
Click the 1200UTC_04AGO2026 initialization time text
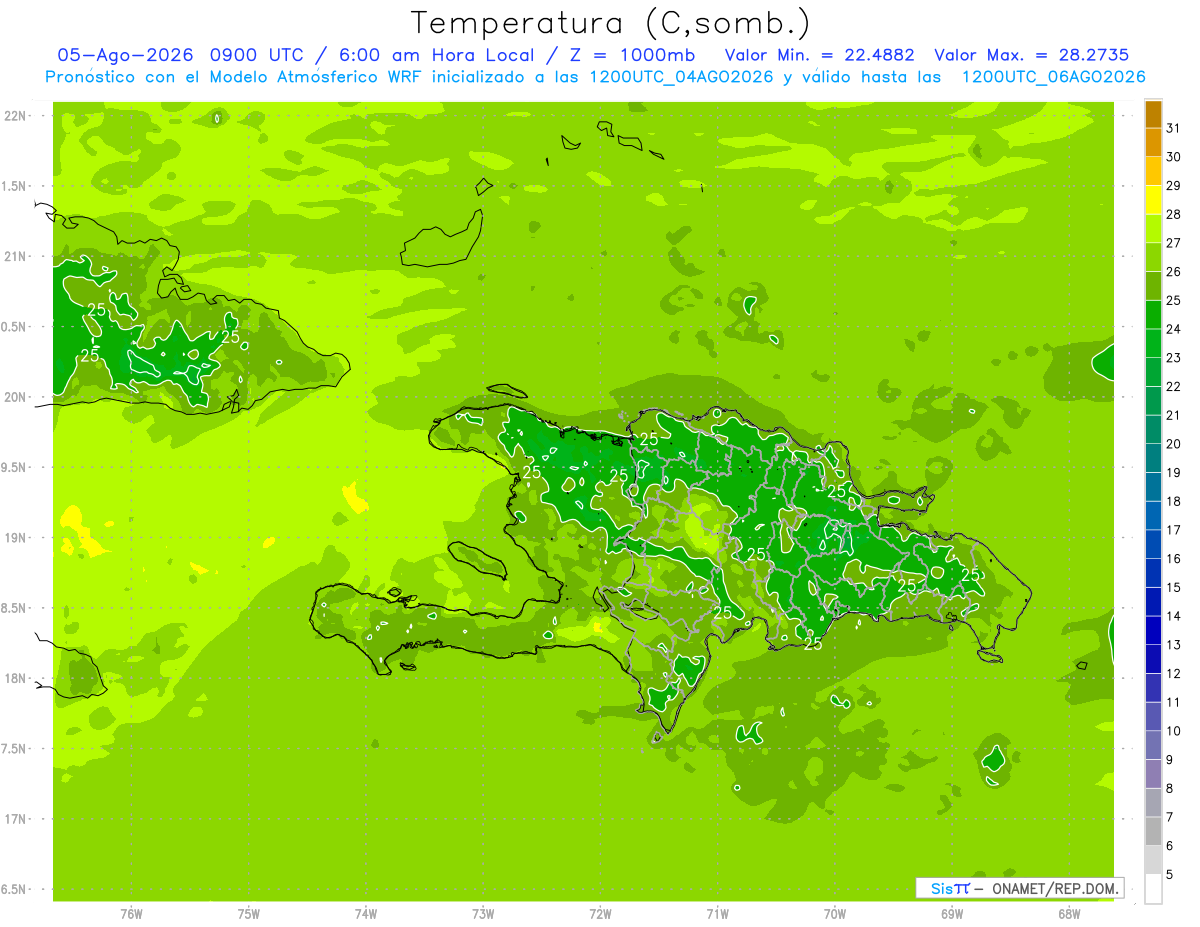click(680, 77)
